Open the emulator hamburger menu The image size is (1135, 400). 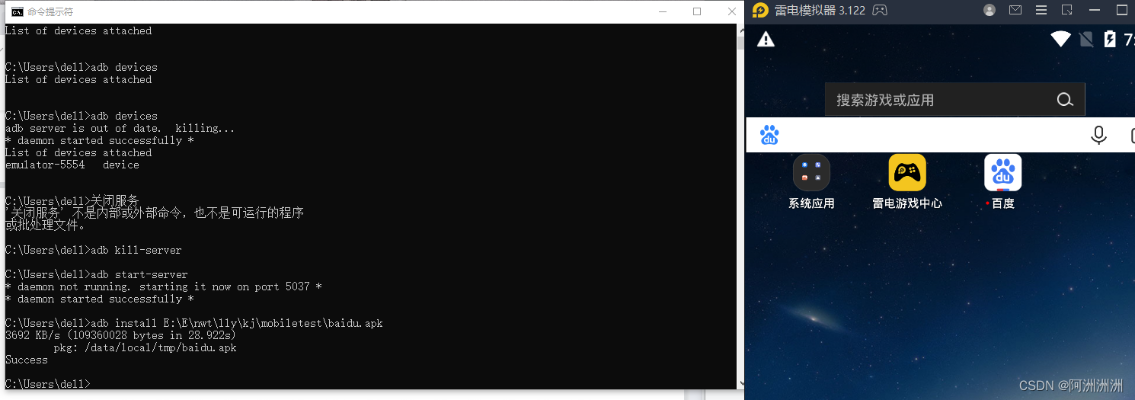pyautogui.click(x=1042, y=10)
